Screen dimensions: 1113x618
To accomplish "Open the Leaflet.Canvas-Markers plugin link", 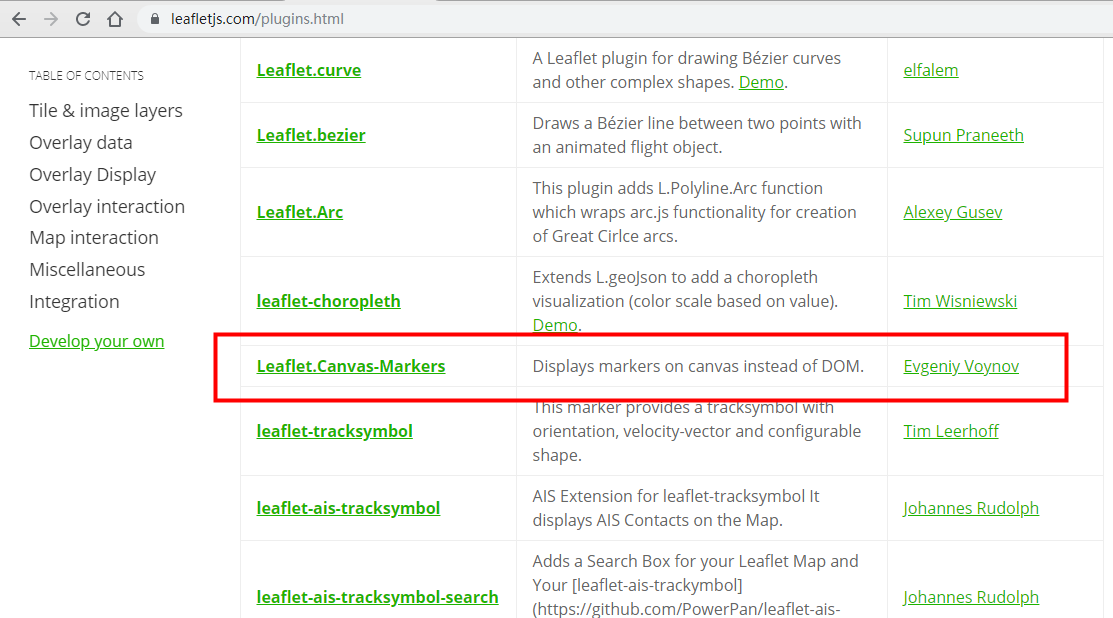I will (351, 366).
